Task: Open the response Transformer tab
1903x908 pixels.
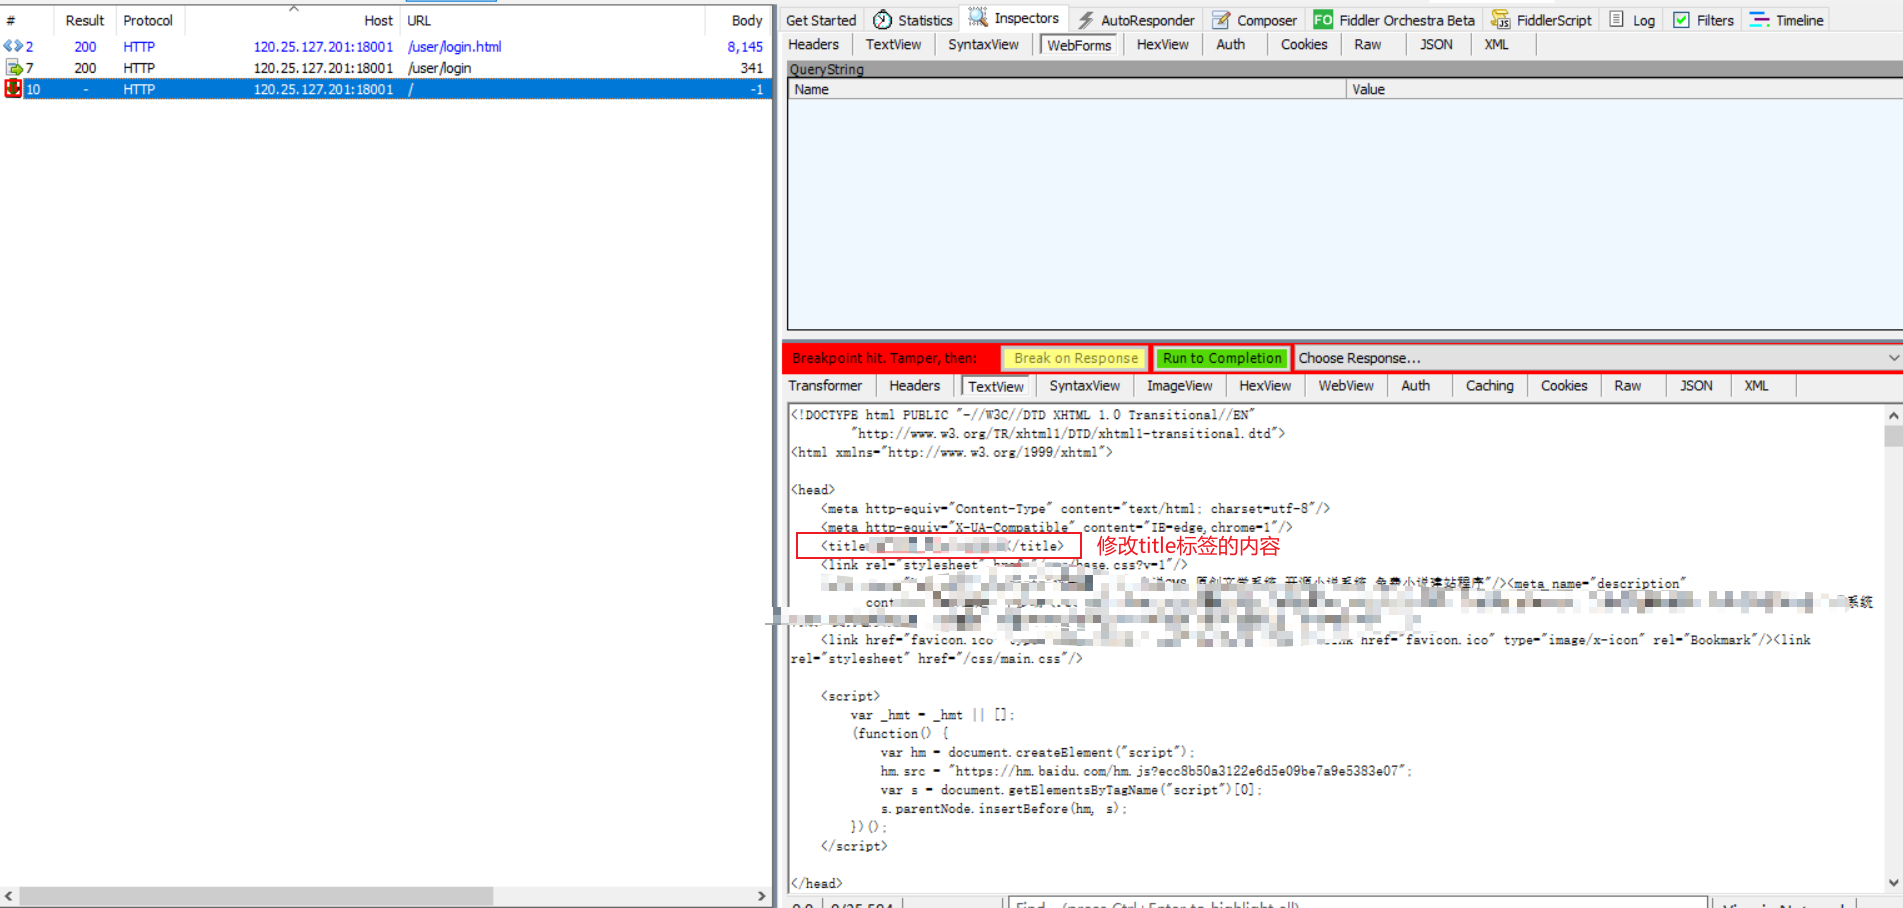Action: click(824, 386)
